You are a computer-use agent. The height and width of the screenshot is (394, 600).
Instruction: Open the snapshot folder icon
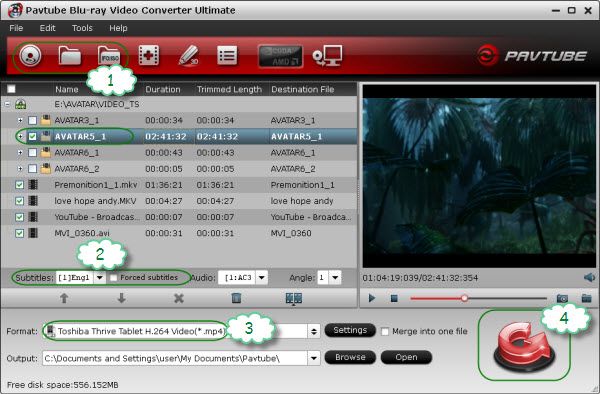[586, 298]
